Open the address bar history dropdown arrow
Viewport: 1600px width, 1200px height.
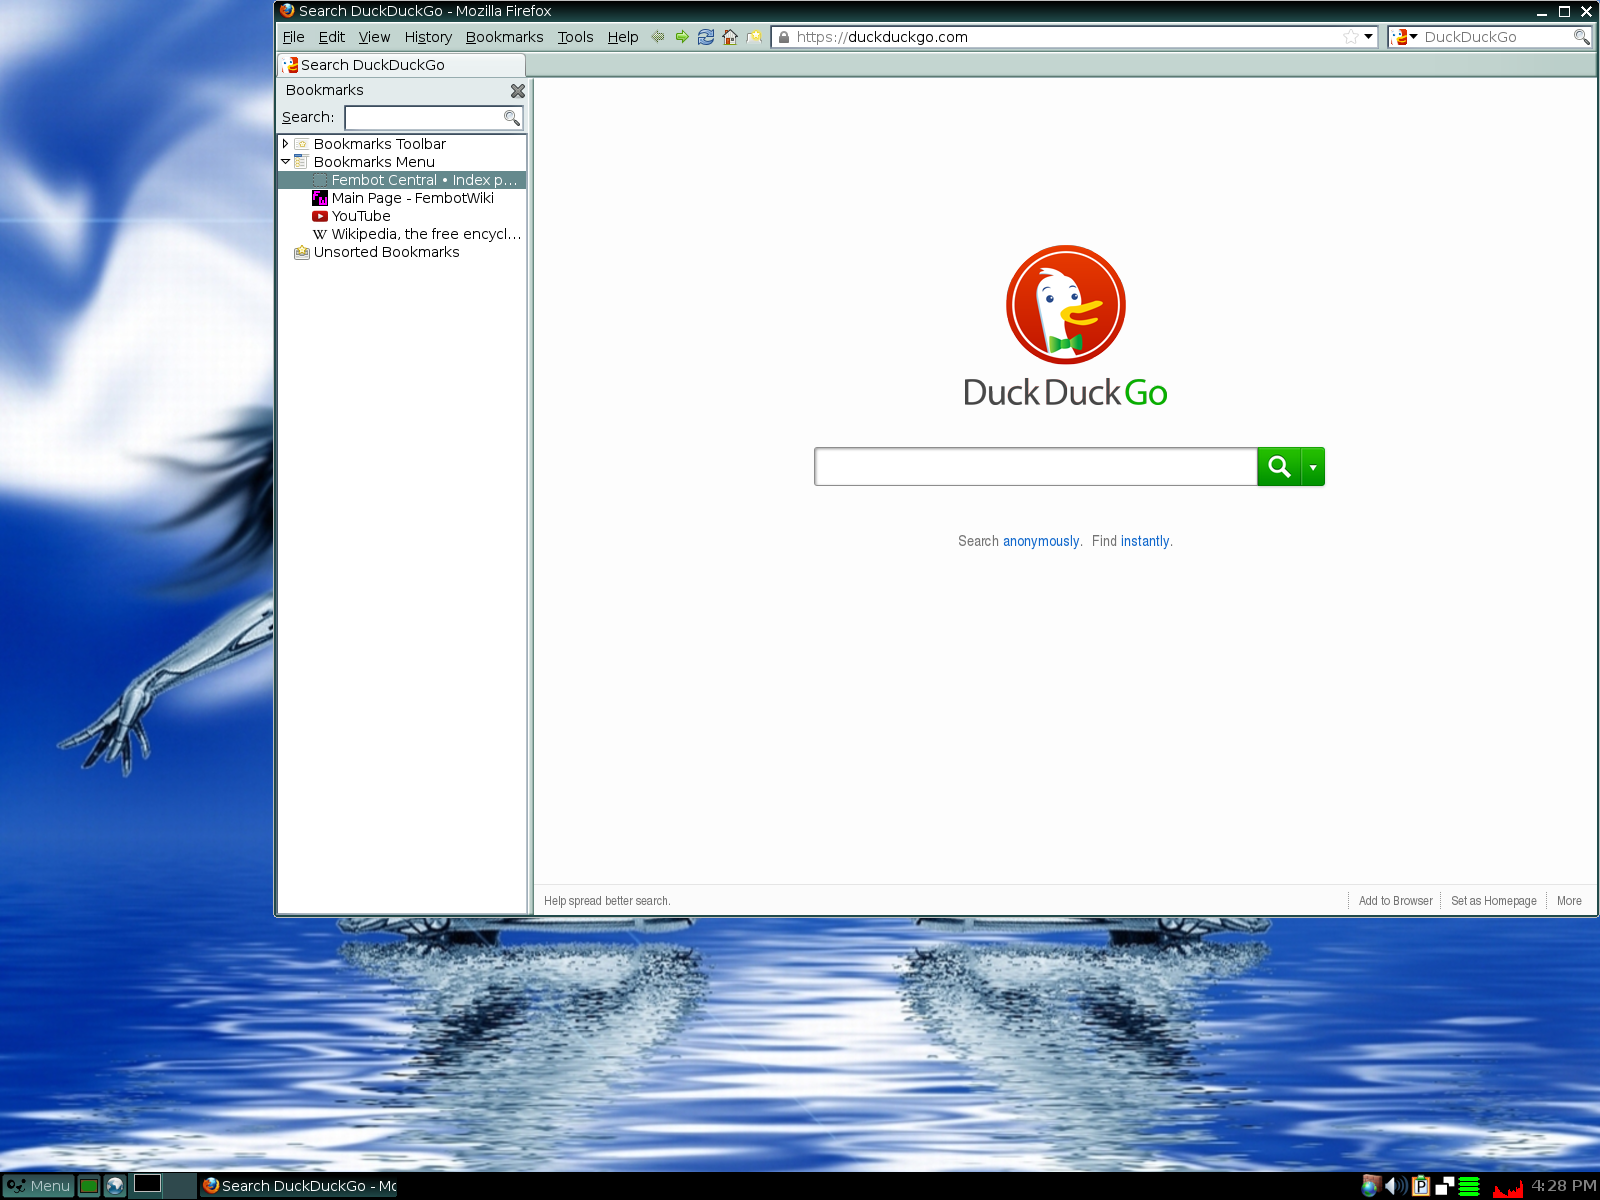1369,37
